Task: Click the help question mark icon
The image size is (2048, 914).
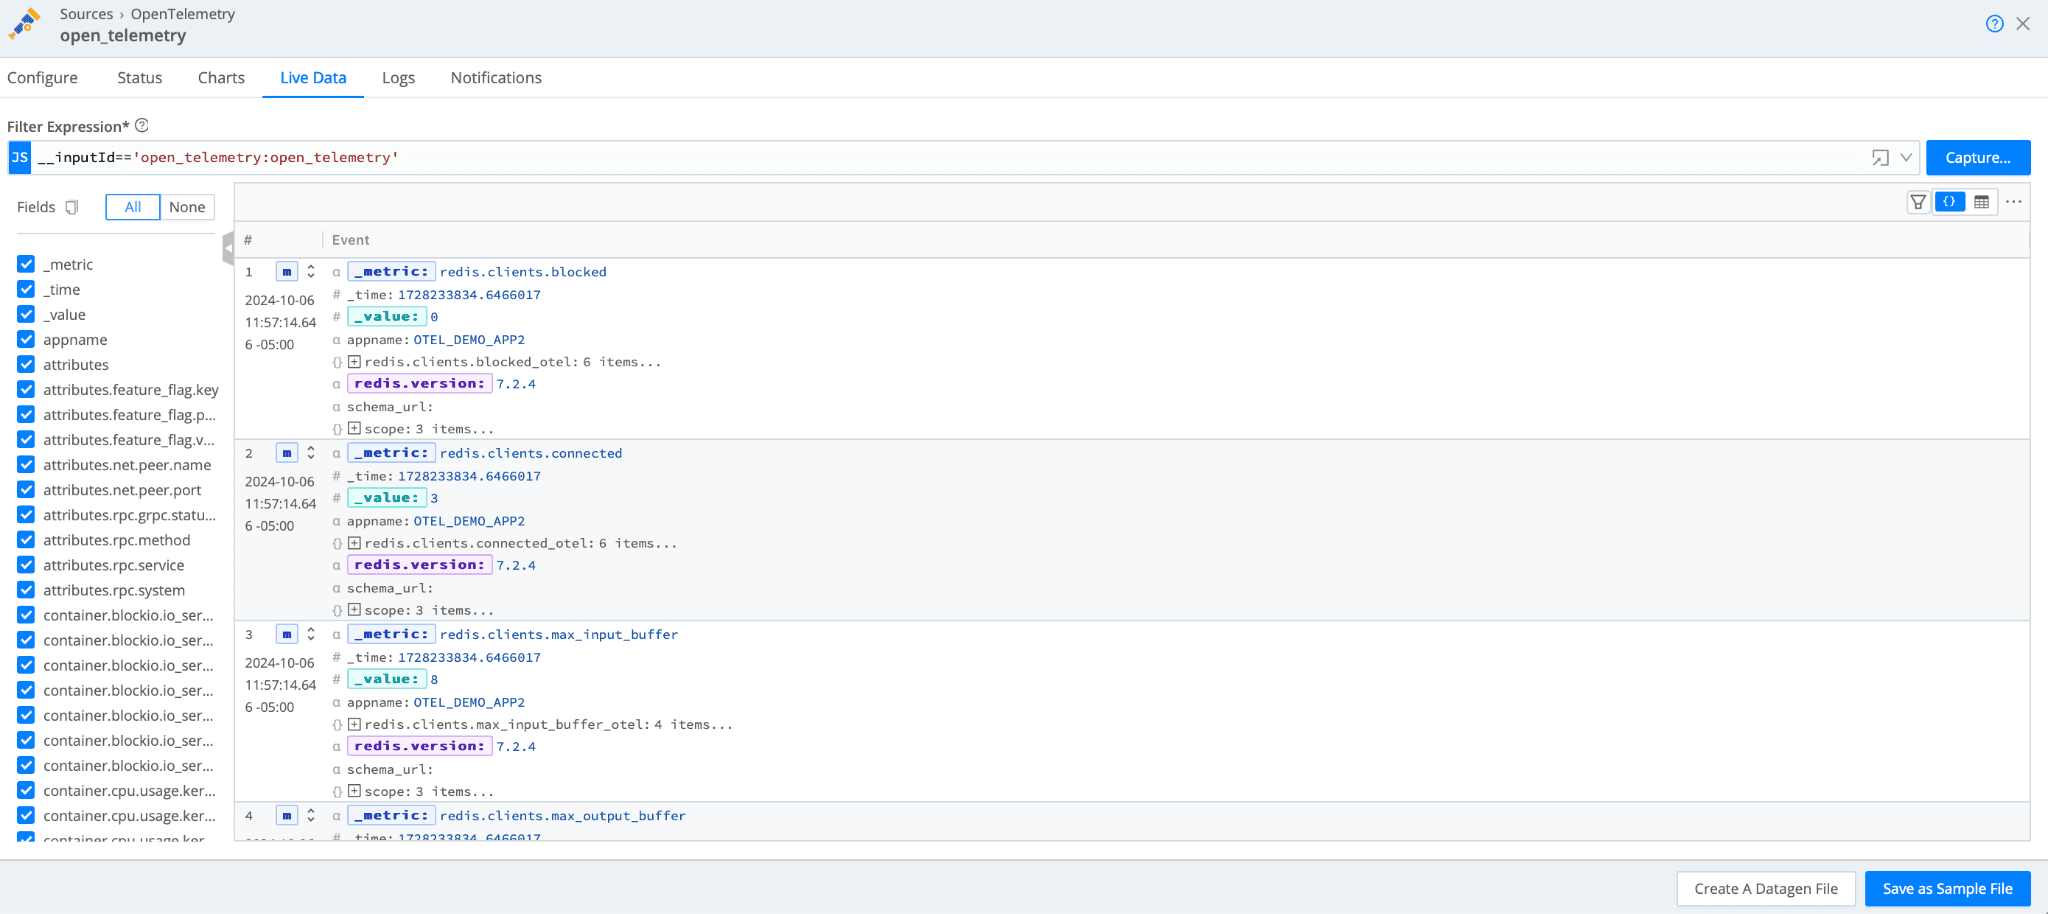Action: pyautogui.click(x=1994, y=24)
